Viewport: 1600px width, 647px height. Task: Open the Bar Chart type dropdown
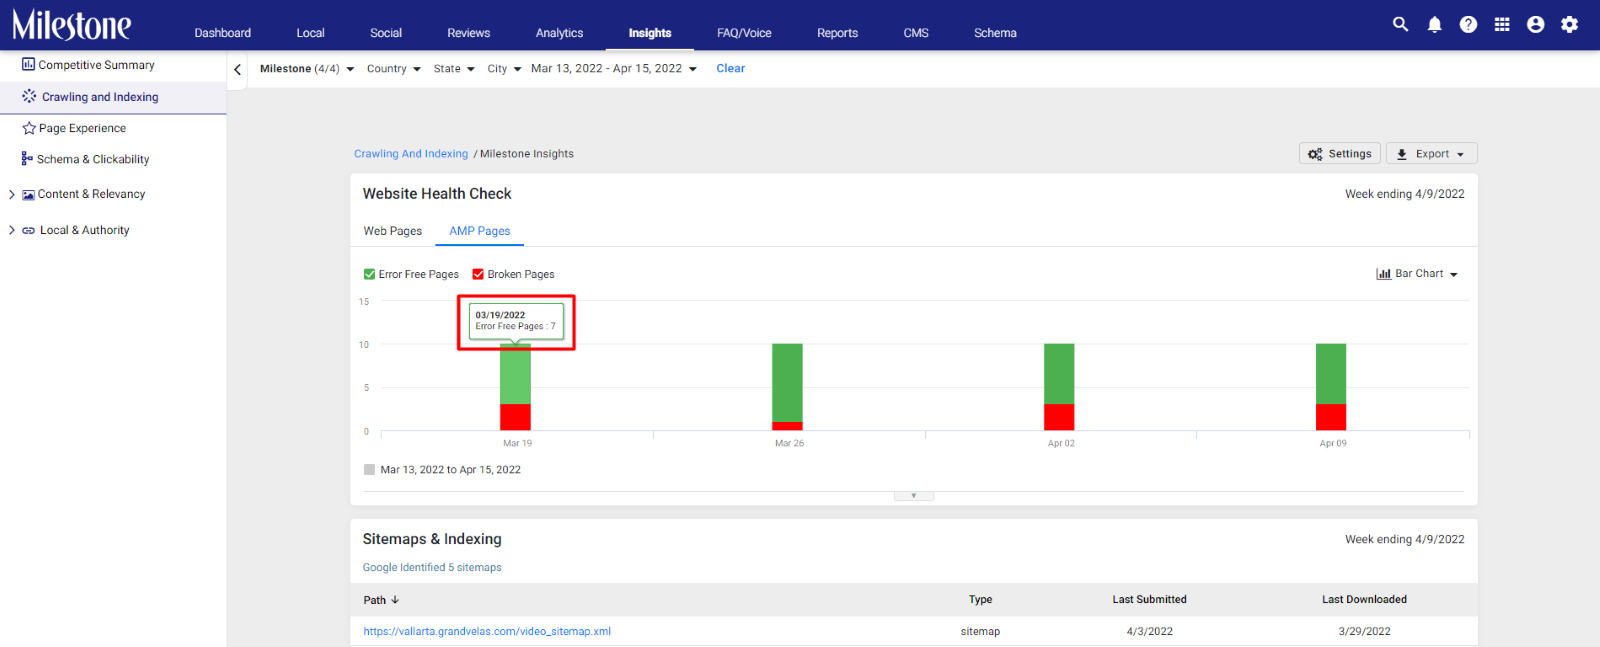coord(1417,274)
